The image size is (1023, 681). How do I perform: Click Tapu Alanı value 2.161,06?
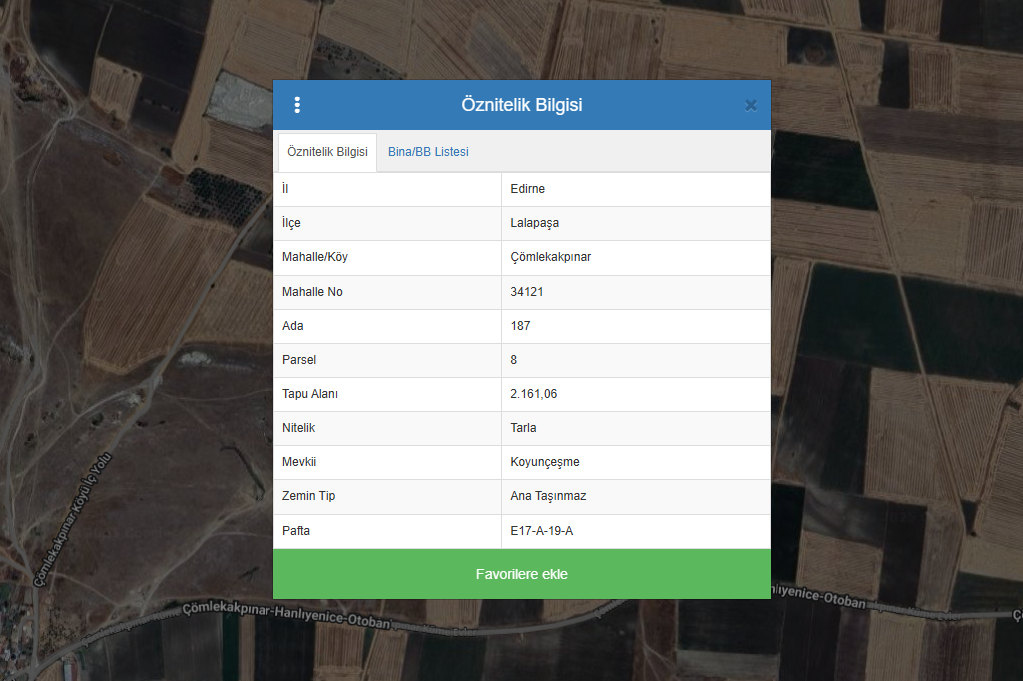pos(533,394)
